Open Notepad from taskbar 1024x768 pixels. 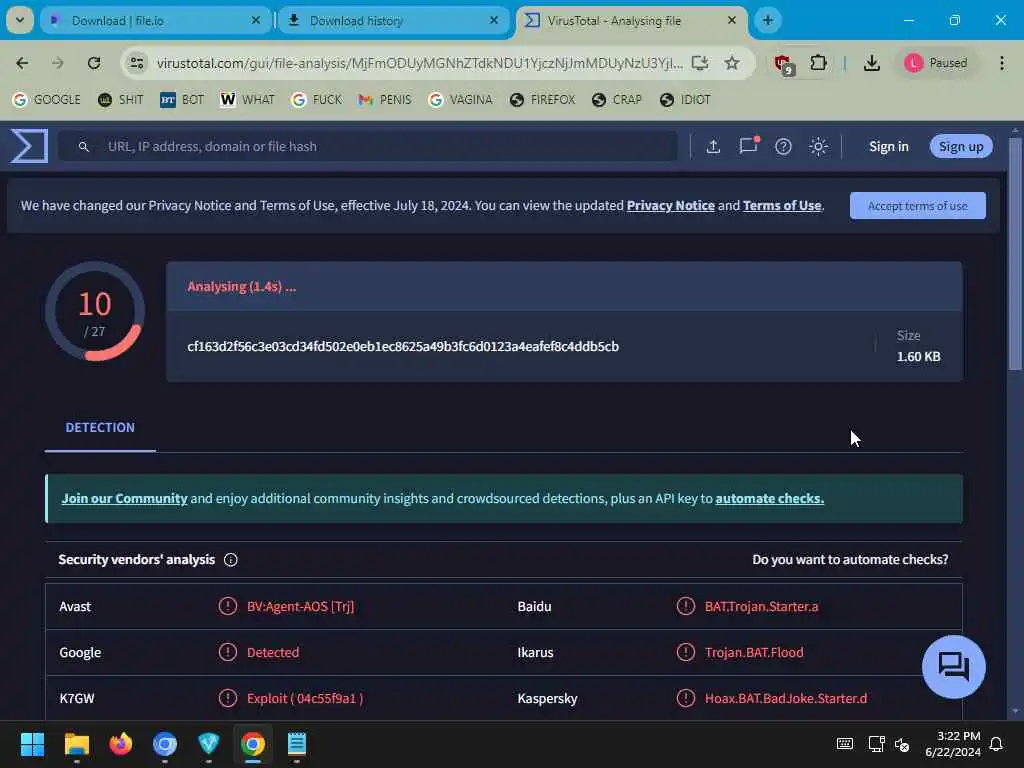(296, 744)
